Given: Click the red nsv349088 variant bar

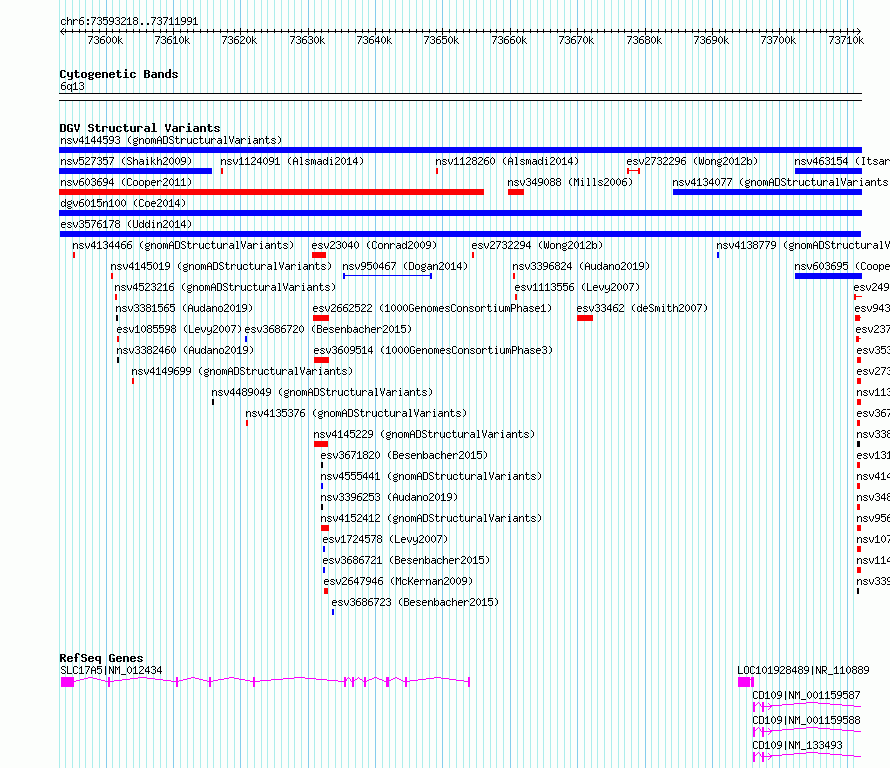Looking at the screenshot, I should pos(515,192).
